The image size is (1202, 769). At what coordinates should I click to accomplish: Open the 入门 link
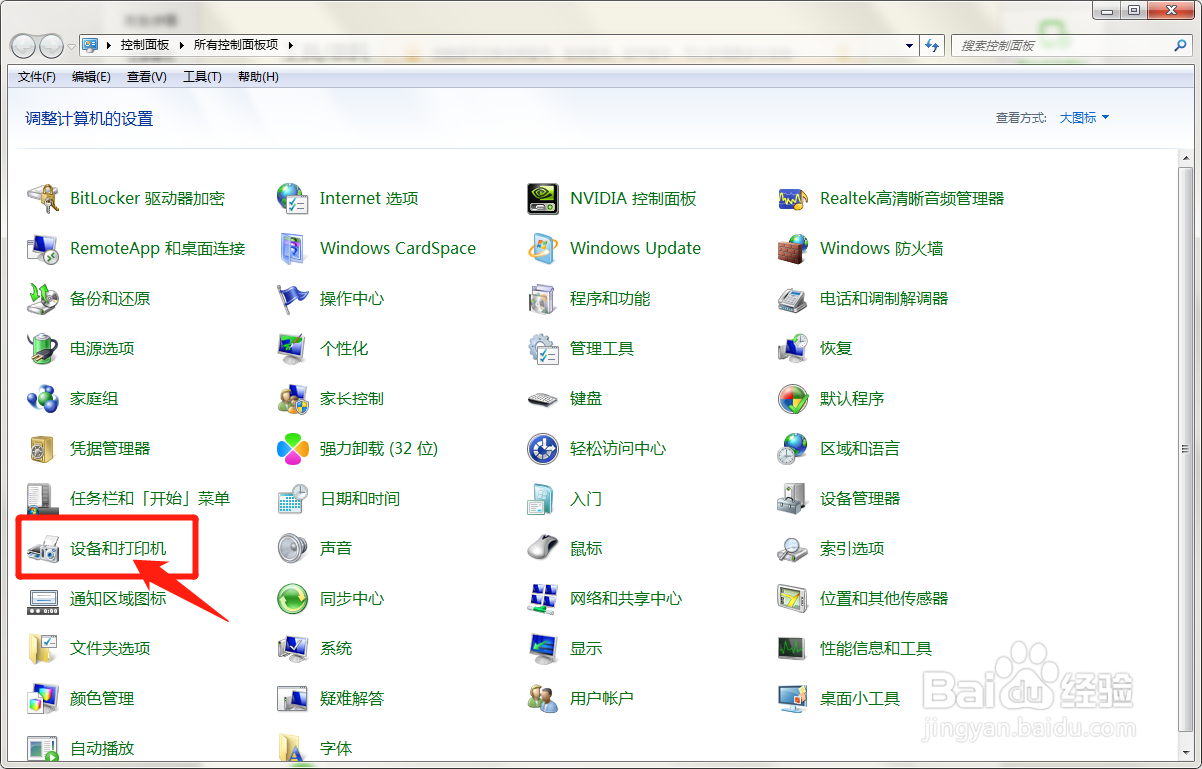pos(586,498)
